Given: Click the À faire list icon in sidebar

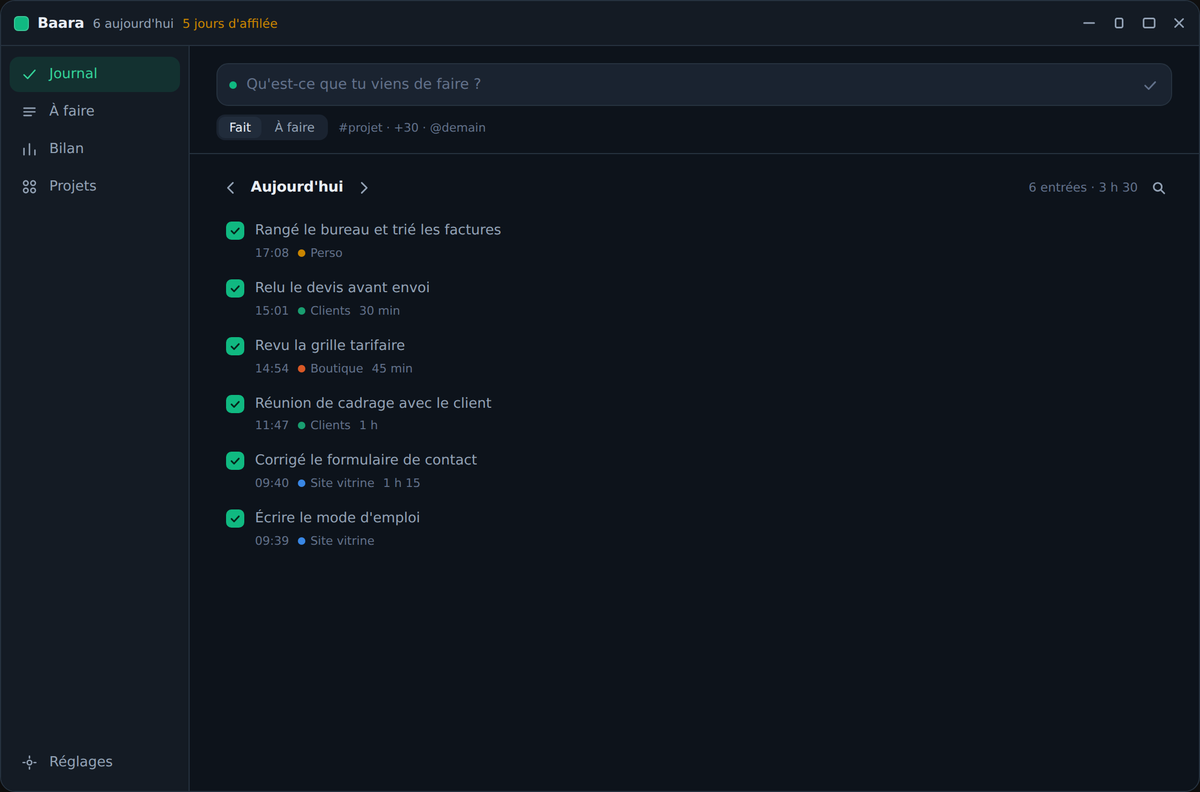Looking at the screenshot, I should (29, 111).
